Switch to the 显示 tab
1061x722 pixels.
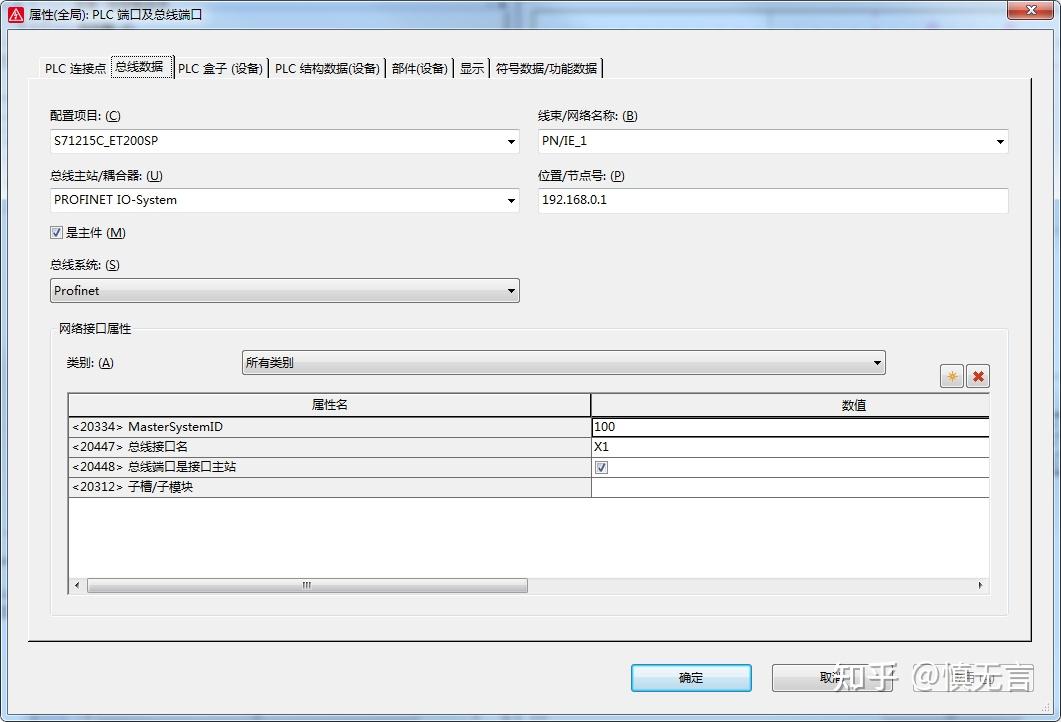[x=472, y=68]
